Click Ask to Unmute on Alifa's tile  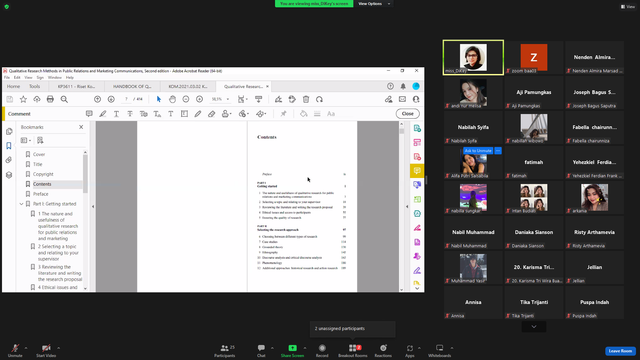(x=478, y=151)
